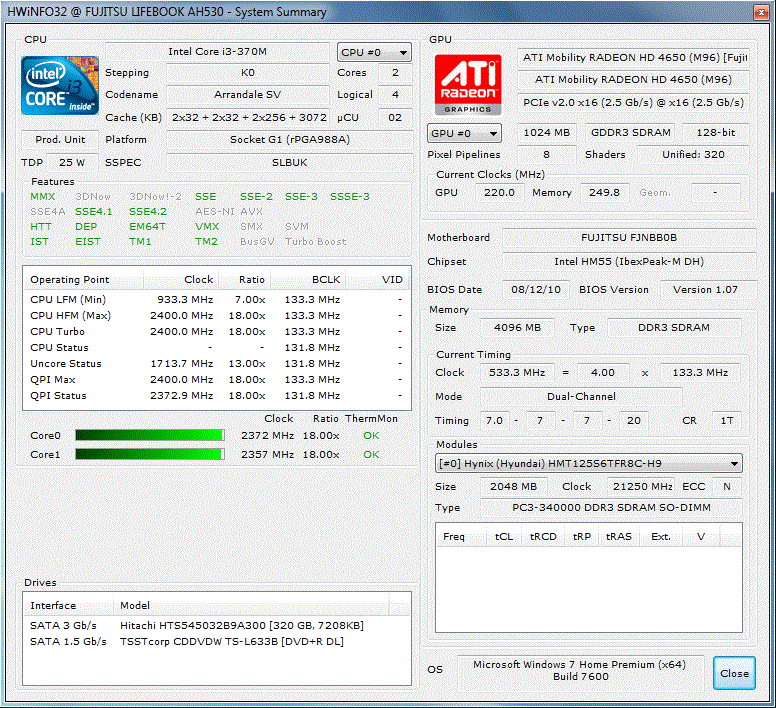This screenshot has width=776, height=708.
Task: Click the Core0 ThermMon OK status
Action: coord(371,435)
